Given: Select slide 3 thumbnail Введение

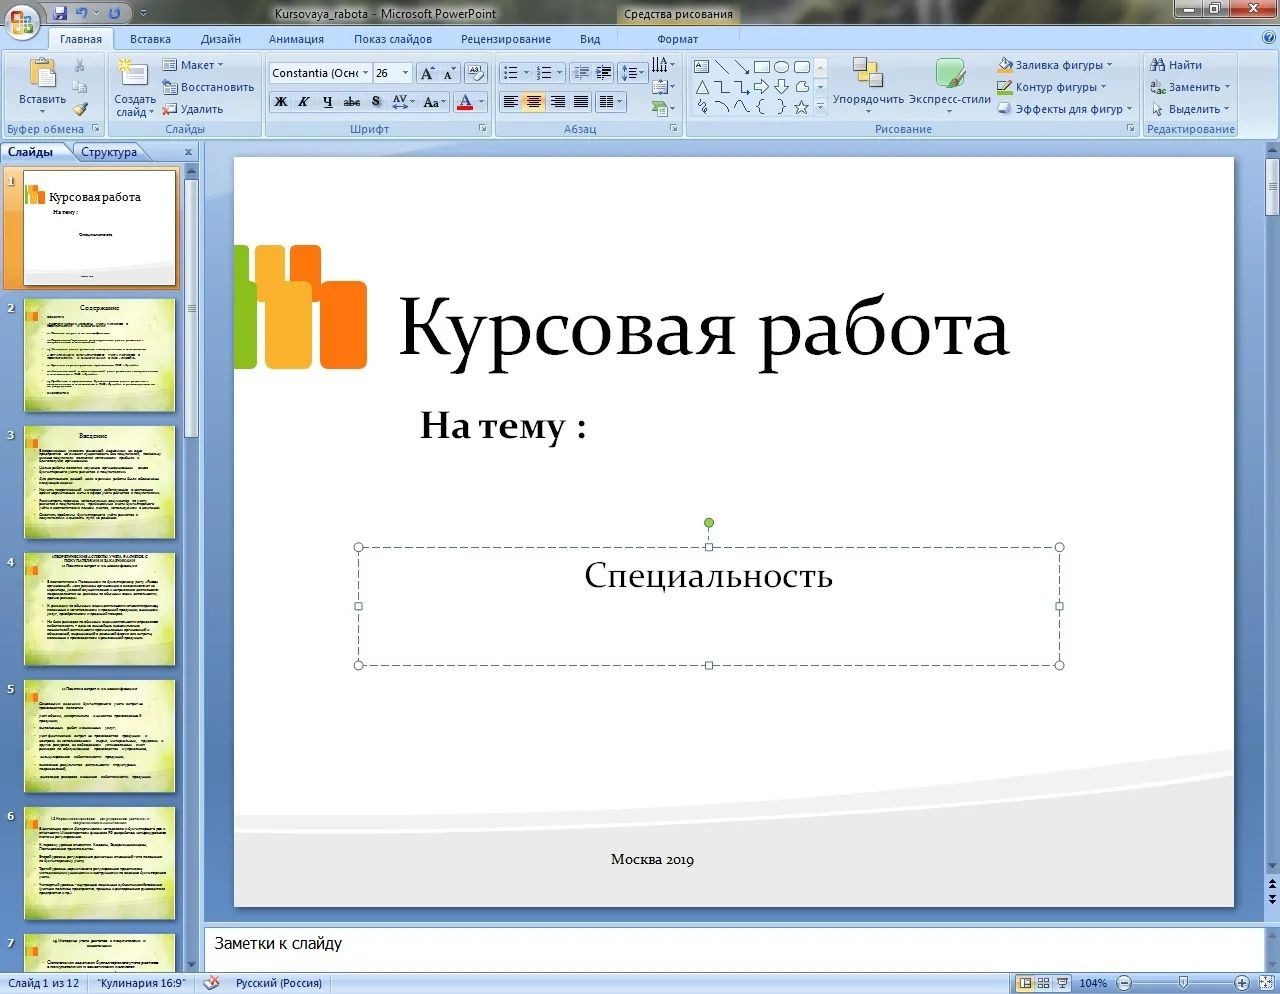Looking at the screenshot, I should click(99, 483).
